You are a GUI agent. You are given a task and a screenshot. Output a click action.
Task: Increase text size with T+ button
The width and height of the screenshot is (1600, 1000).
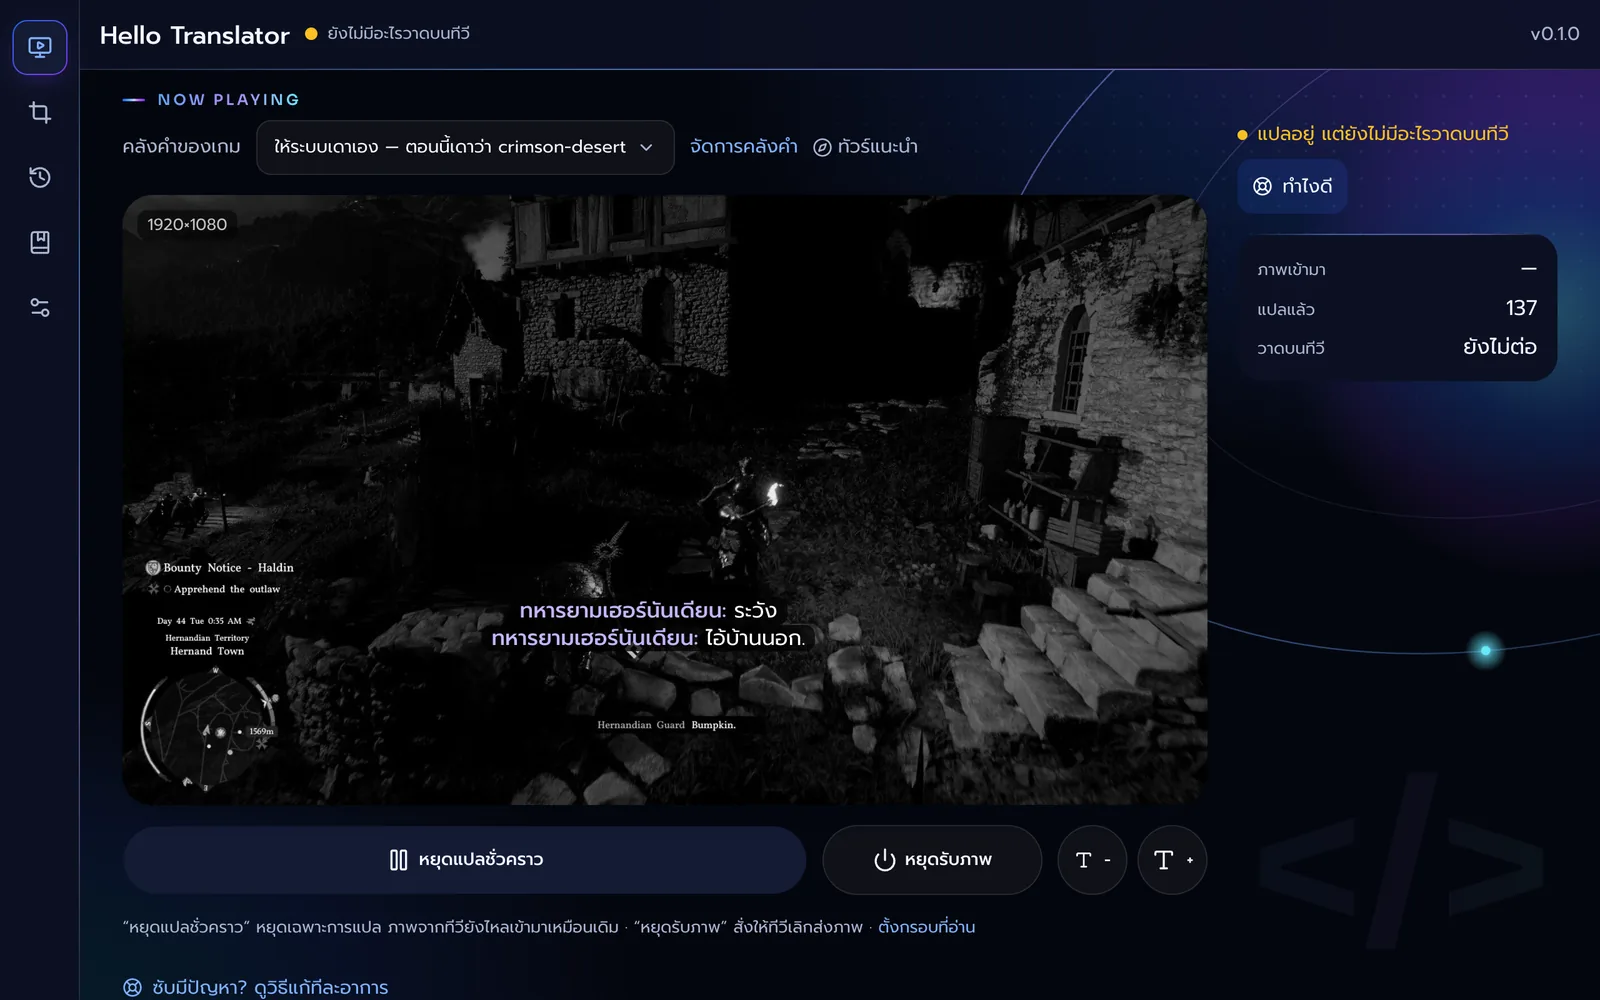click(1172, 860)
